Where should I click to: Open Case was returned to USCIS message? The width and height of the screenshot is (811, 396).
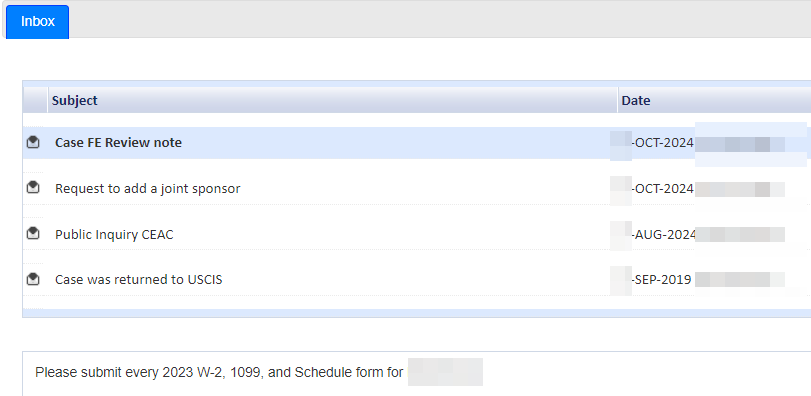tap(139, 280)
